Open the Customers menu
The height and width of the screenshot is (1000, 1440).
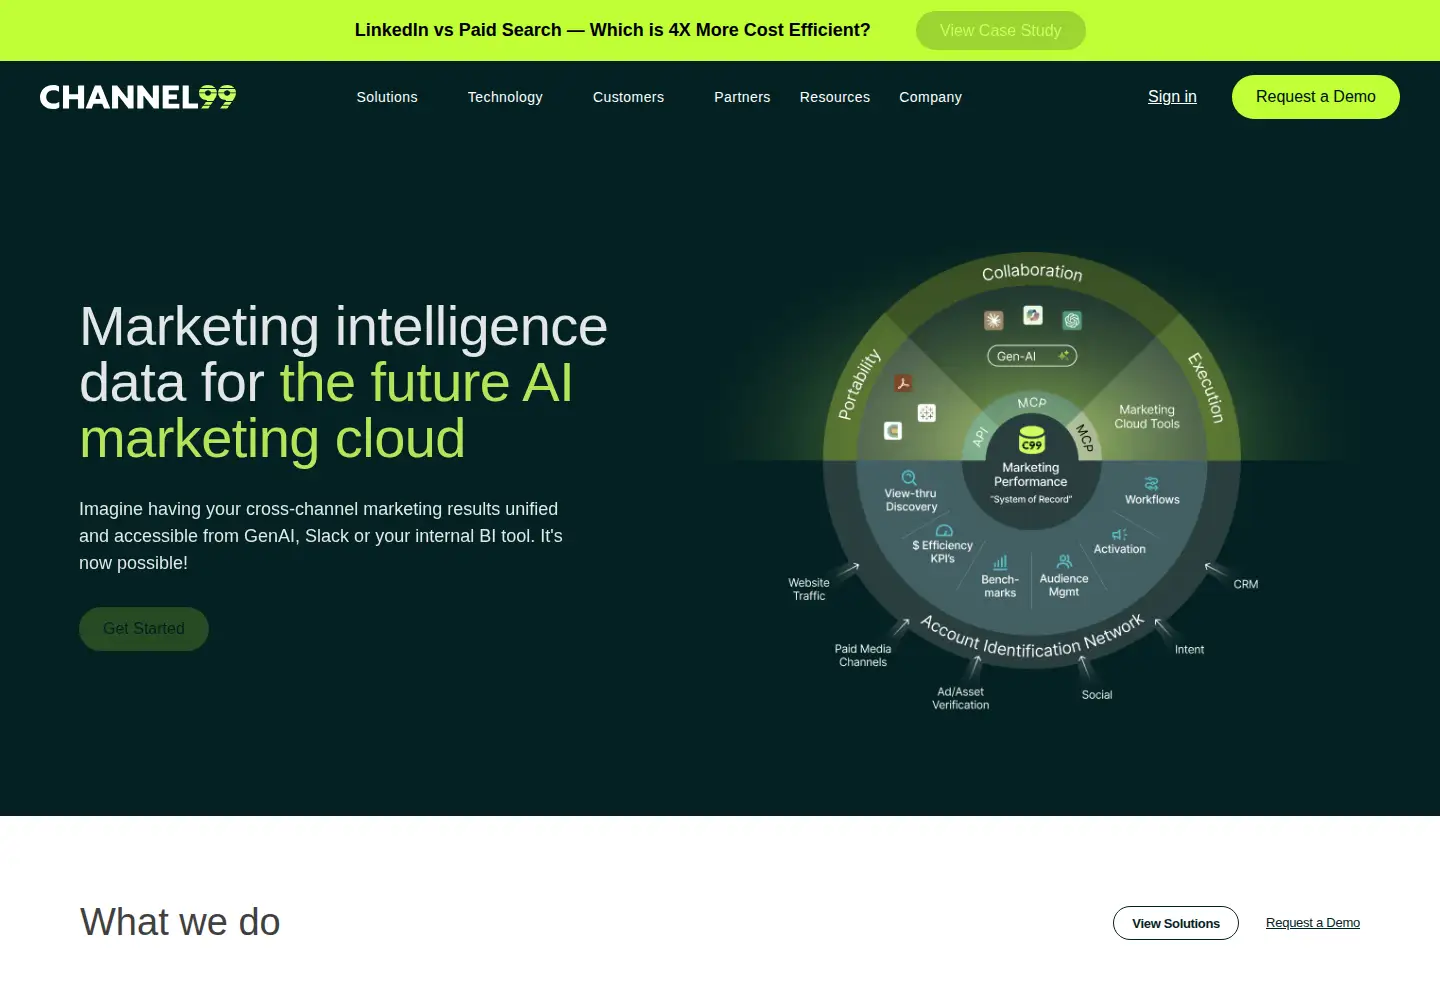pyautogui.click(x=628, y=97)
